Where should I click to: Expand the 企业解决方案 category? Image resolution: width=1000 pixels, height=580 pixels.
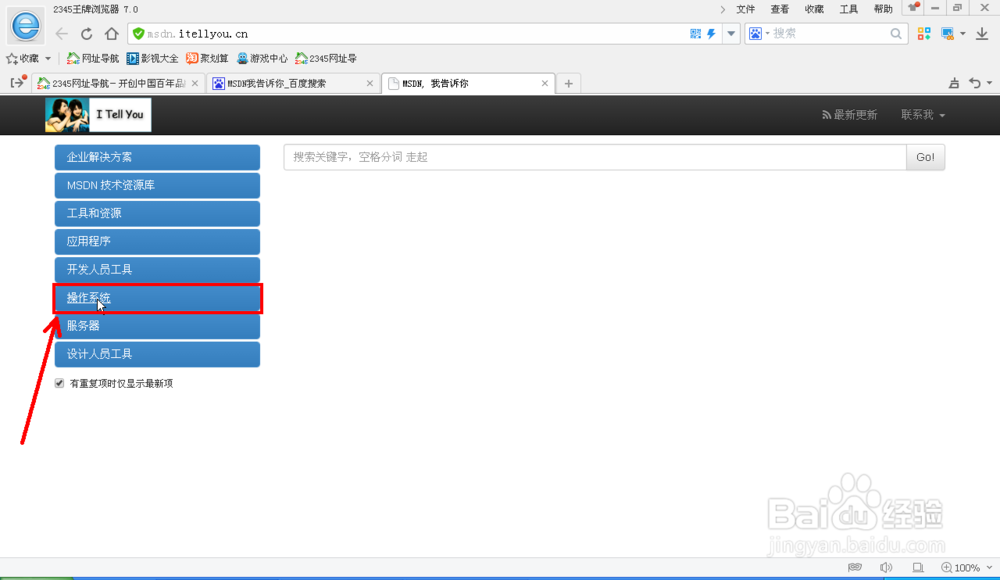(158, 157)
